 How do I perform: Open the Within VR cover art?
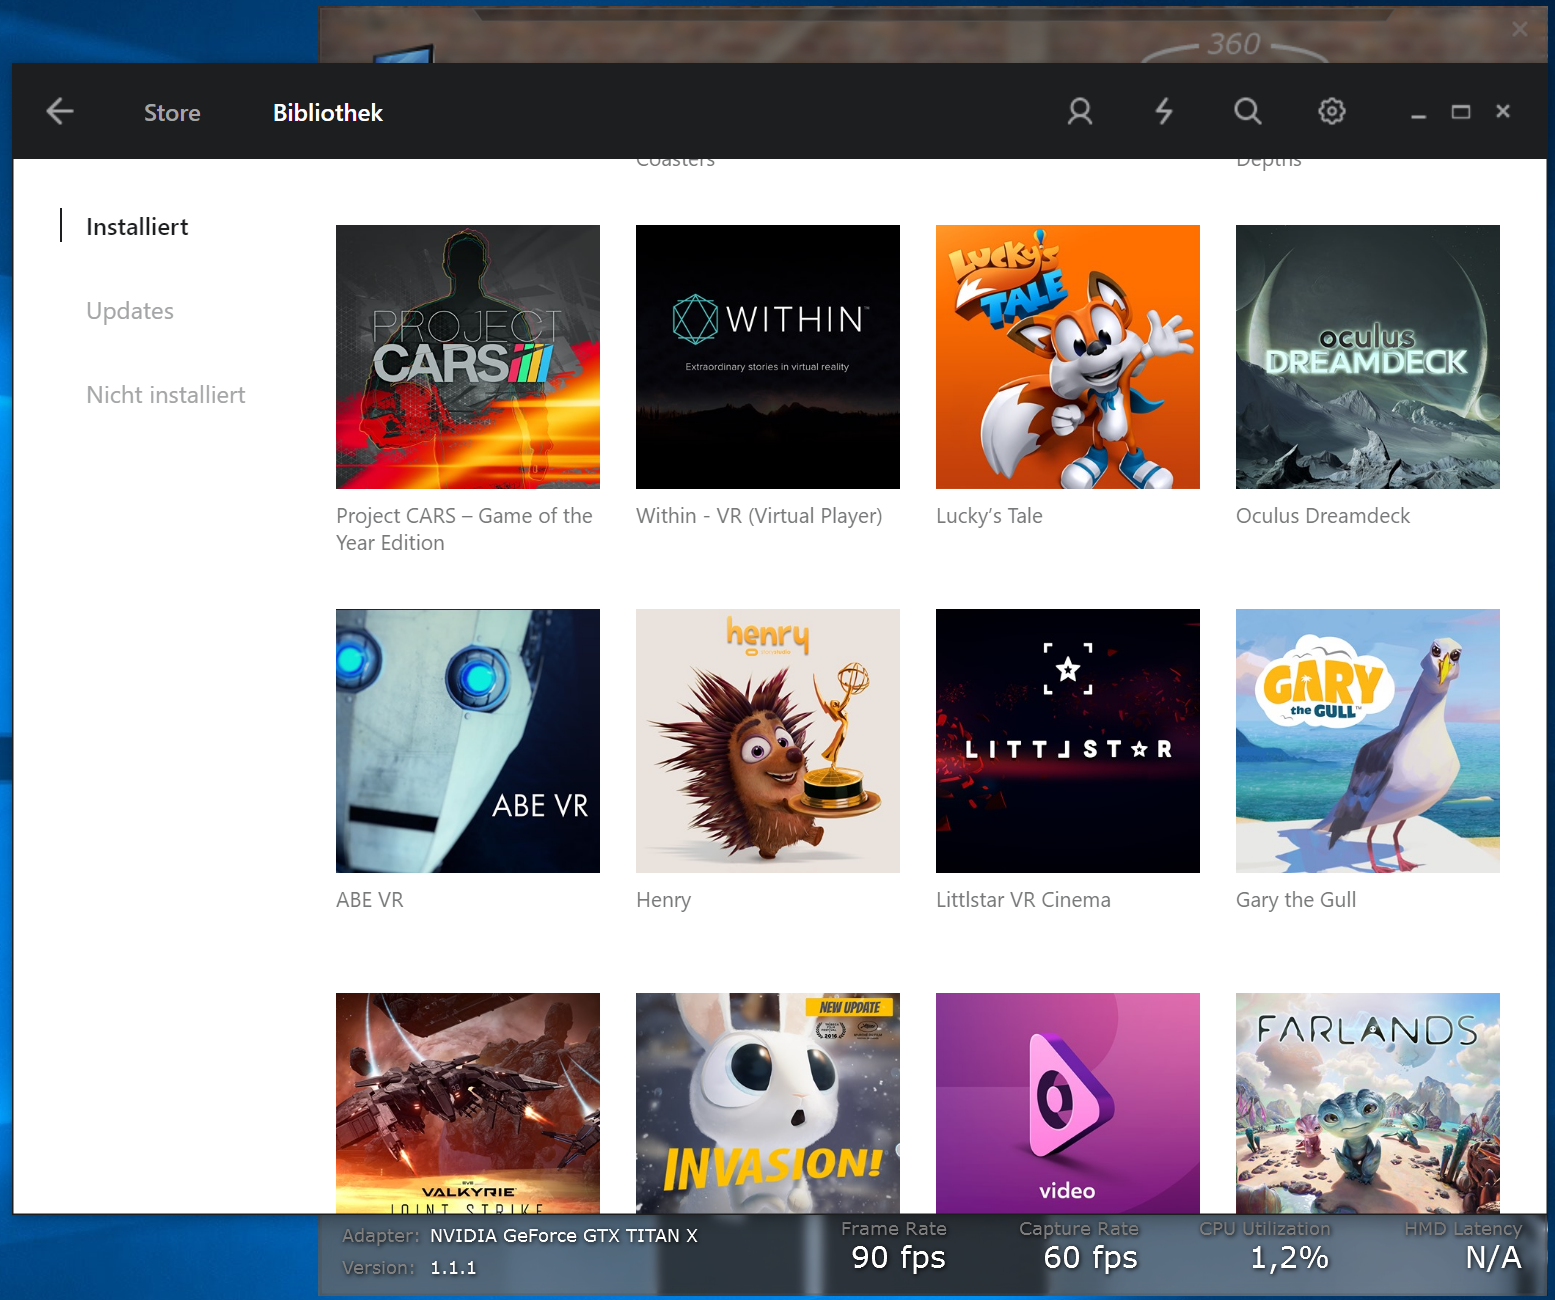(768, 357)
